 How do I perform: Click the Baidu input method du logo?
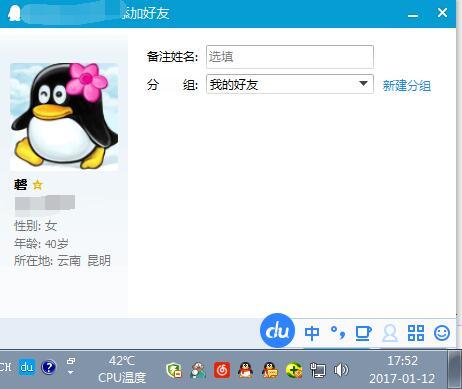click(x=277, y=331)
